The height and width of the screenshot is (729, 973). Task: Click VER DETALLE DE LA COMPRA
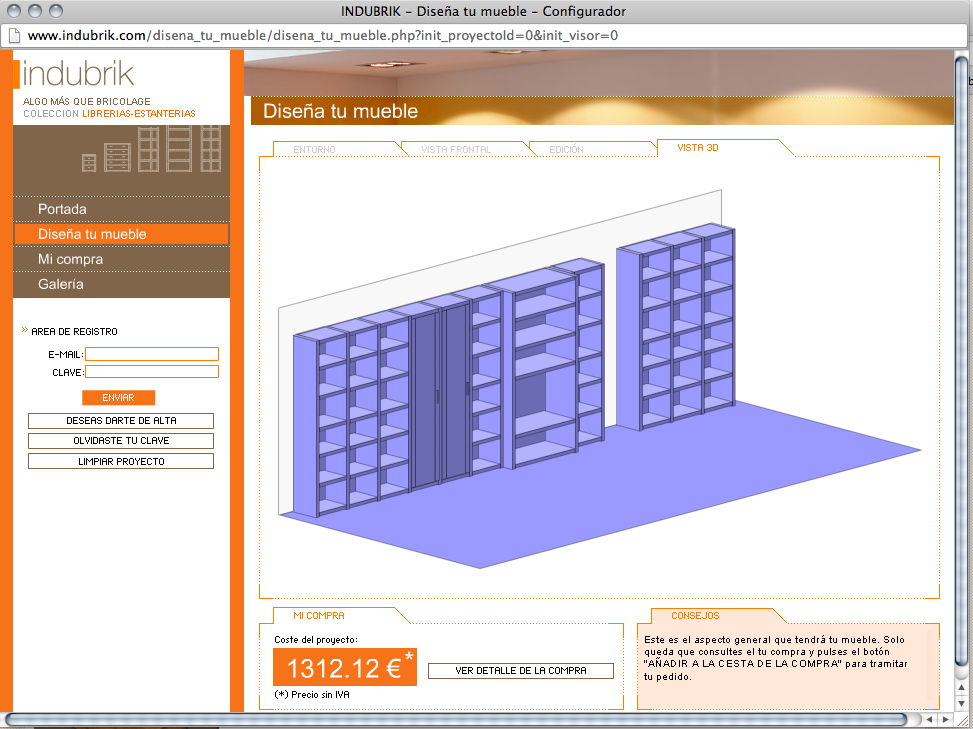pos(521,671)
